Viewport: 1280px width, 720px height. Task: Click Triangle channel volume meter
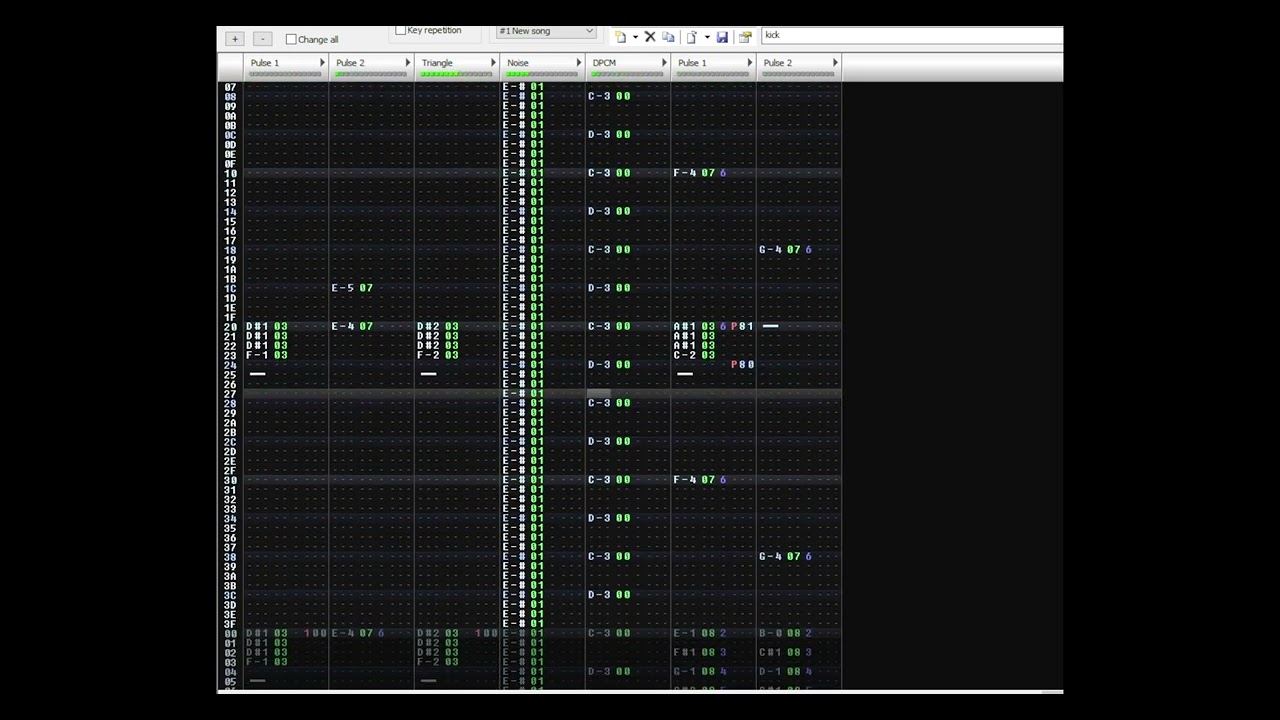(x=456, y=74)
